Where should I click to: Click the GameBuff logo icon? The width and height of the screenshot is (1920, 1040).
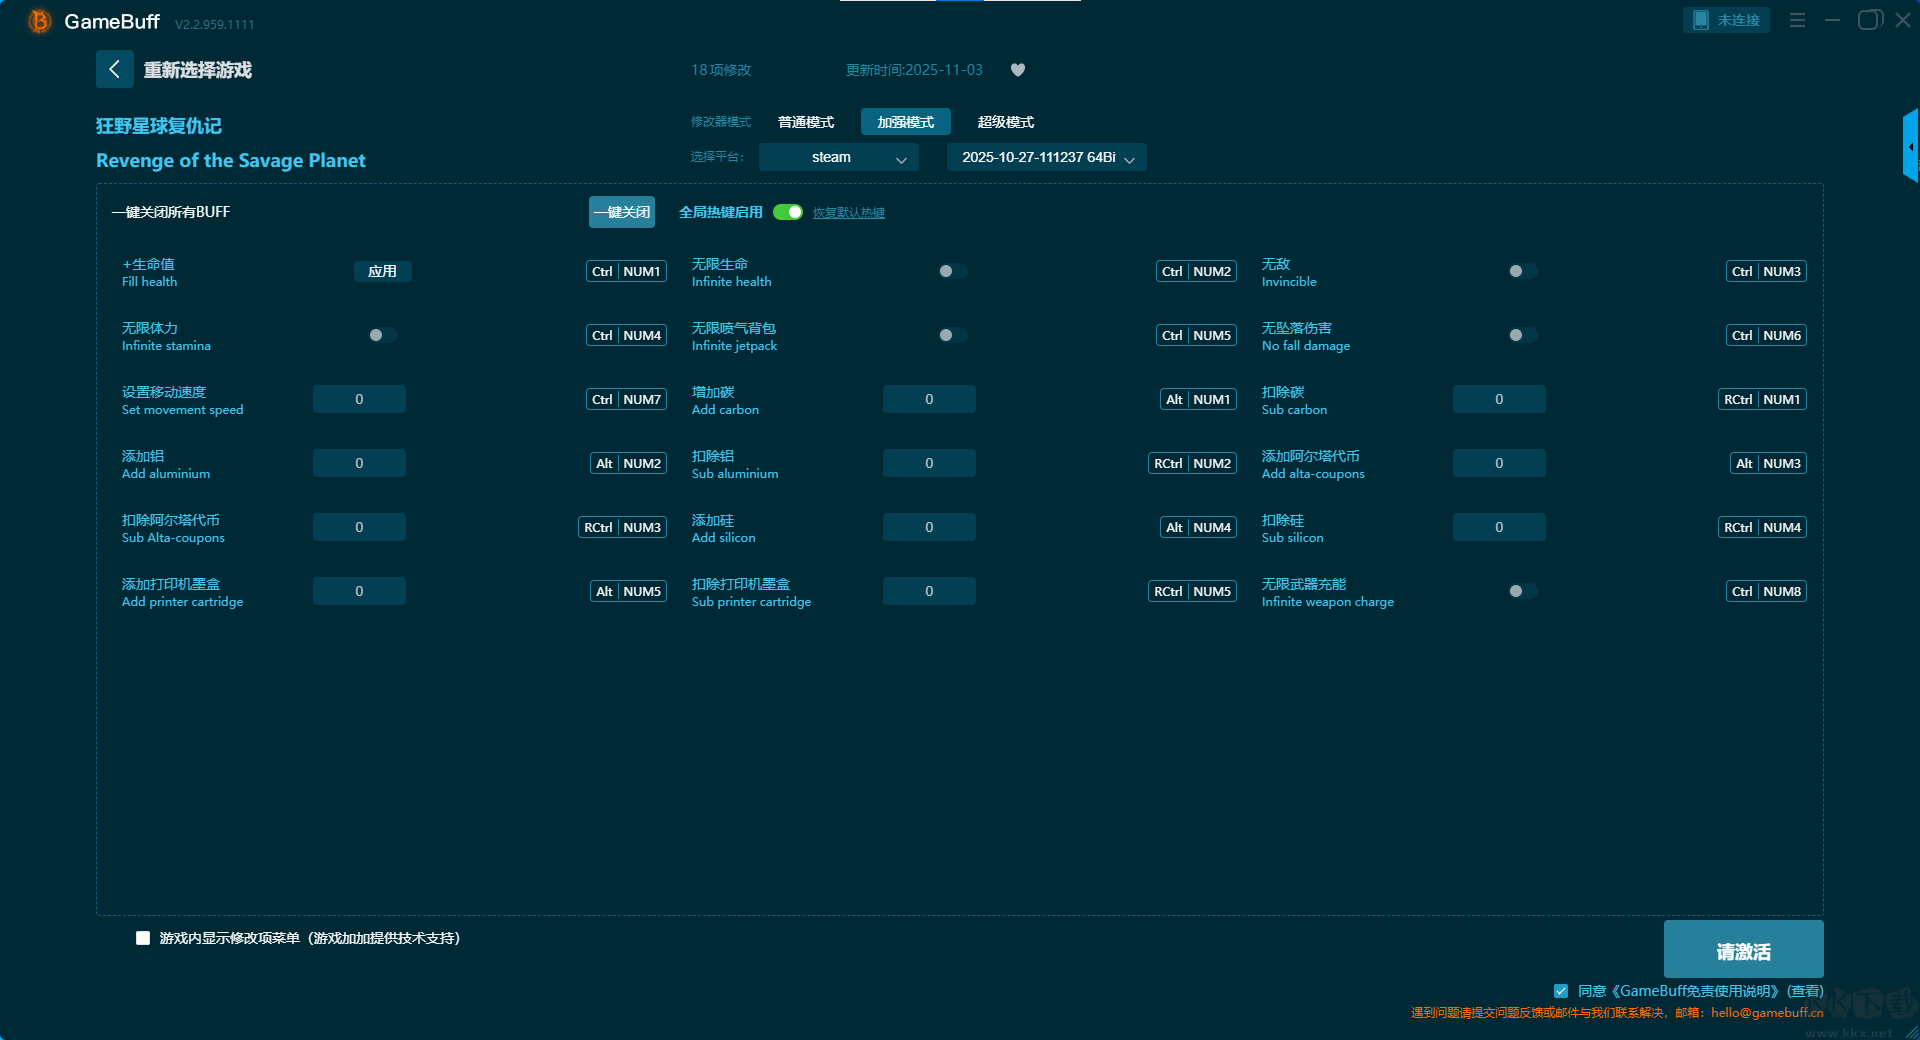click(x=40, y=21)
